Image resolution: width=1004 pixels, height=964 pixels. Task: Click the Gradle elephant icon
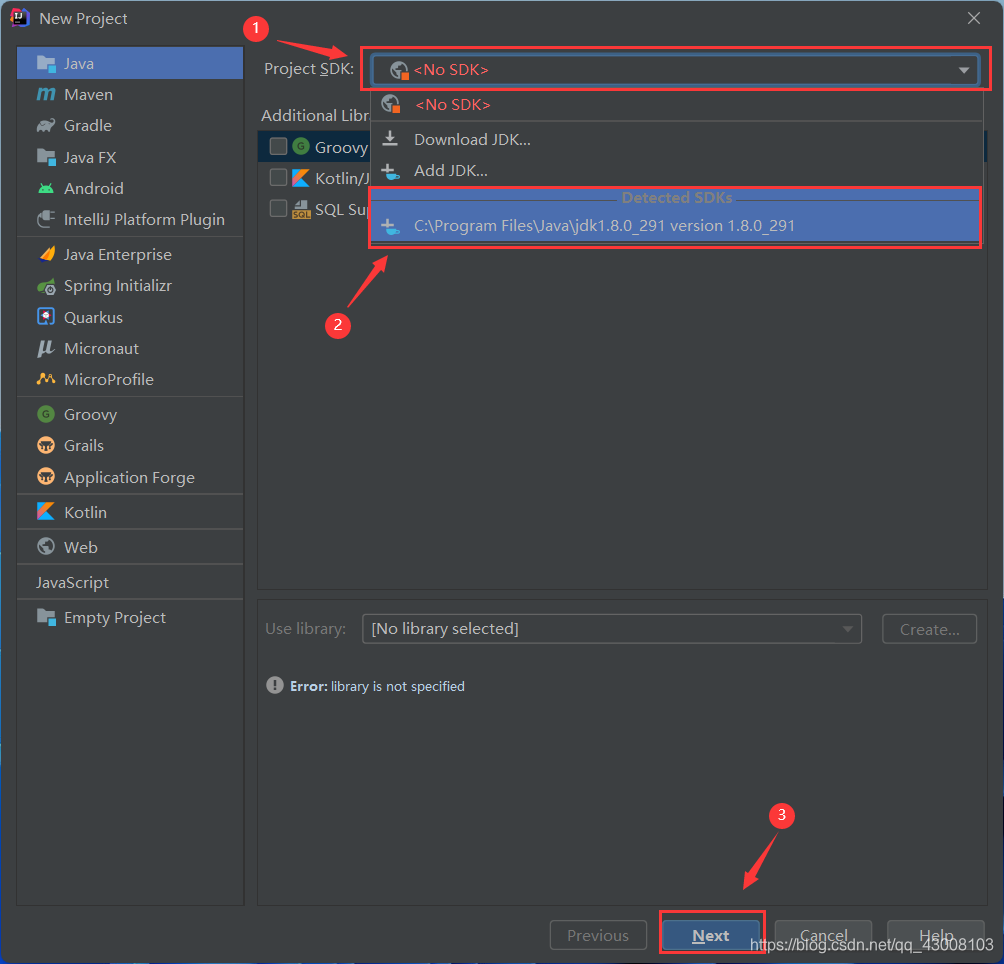pos(46,125)
